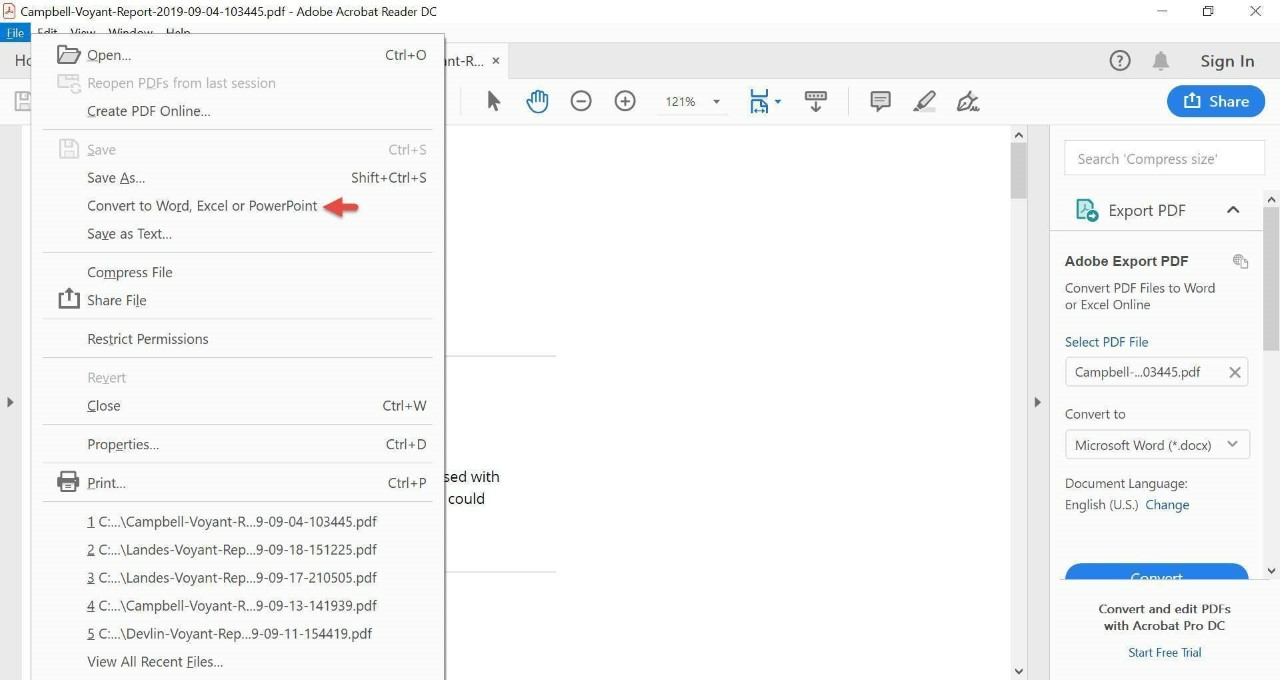Click Sign In
This screenshot has width=1280, height=680.
pyautogui.click(x=1227, y=61)
